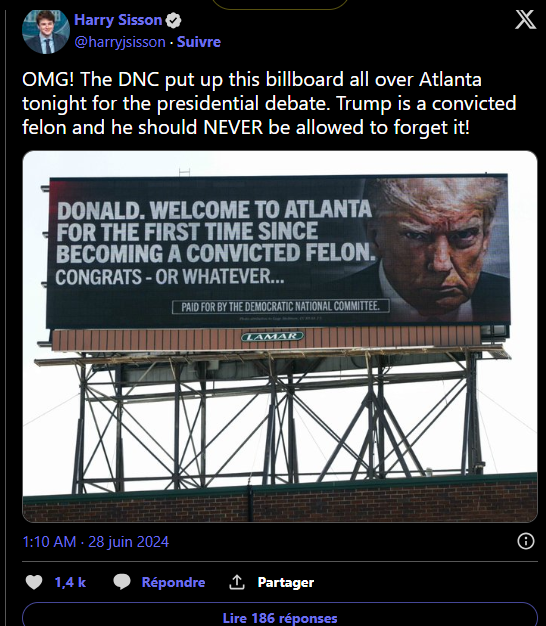Like the tweet with the heart icon
This screenshot has height=626, width=546.
pyautogui.click(x=34, y=582)
